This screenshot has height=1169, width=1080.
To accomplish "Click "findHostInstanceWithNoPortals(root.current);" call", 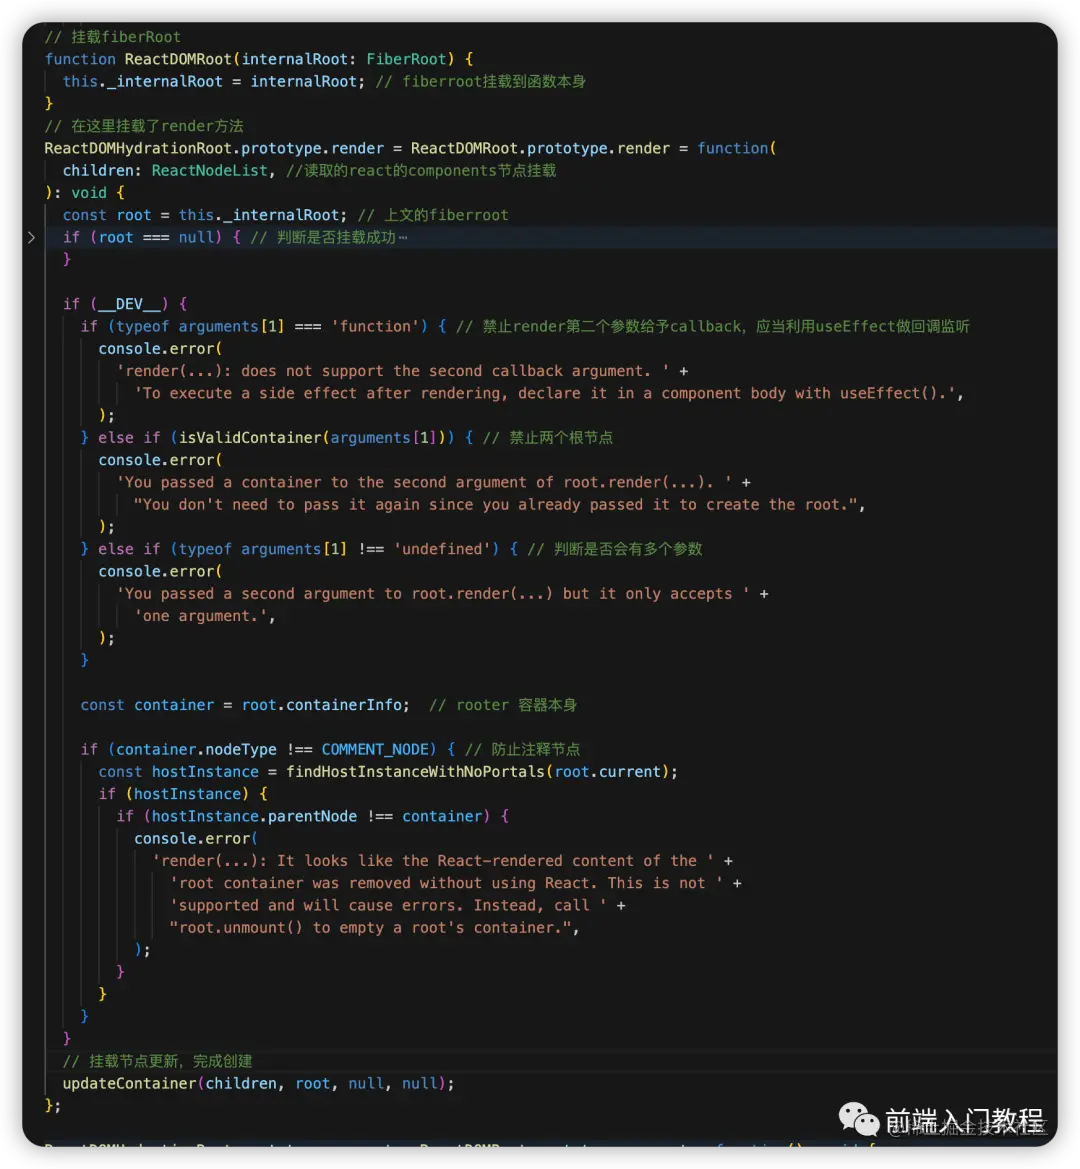I will (x=482, y=772).
